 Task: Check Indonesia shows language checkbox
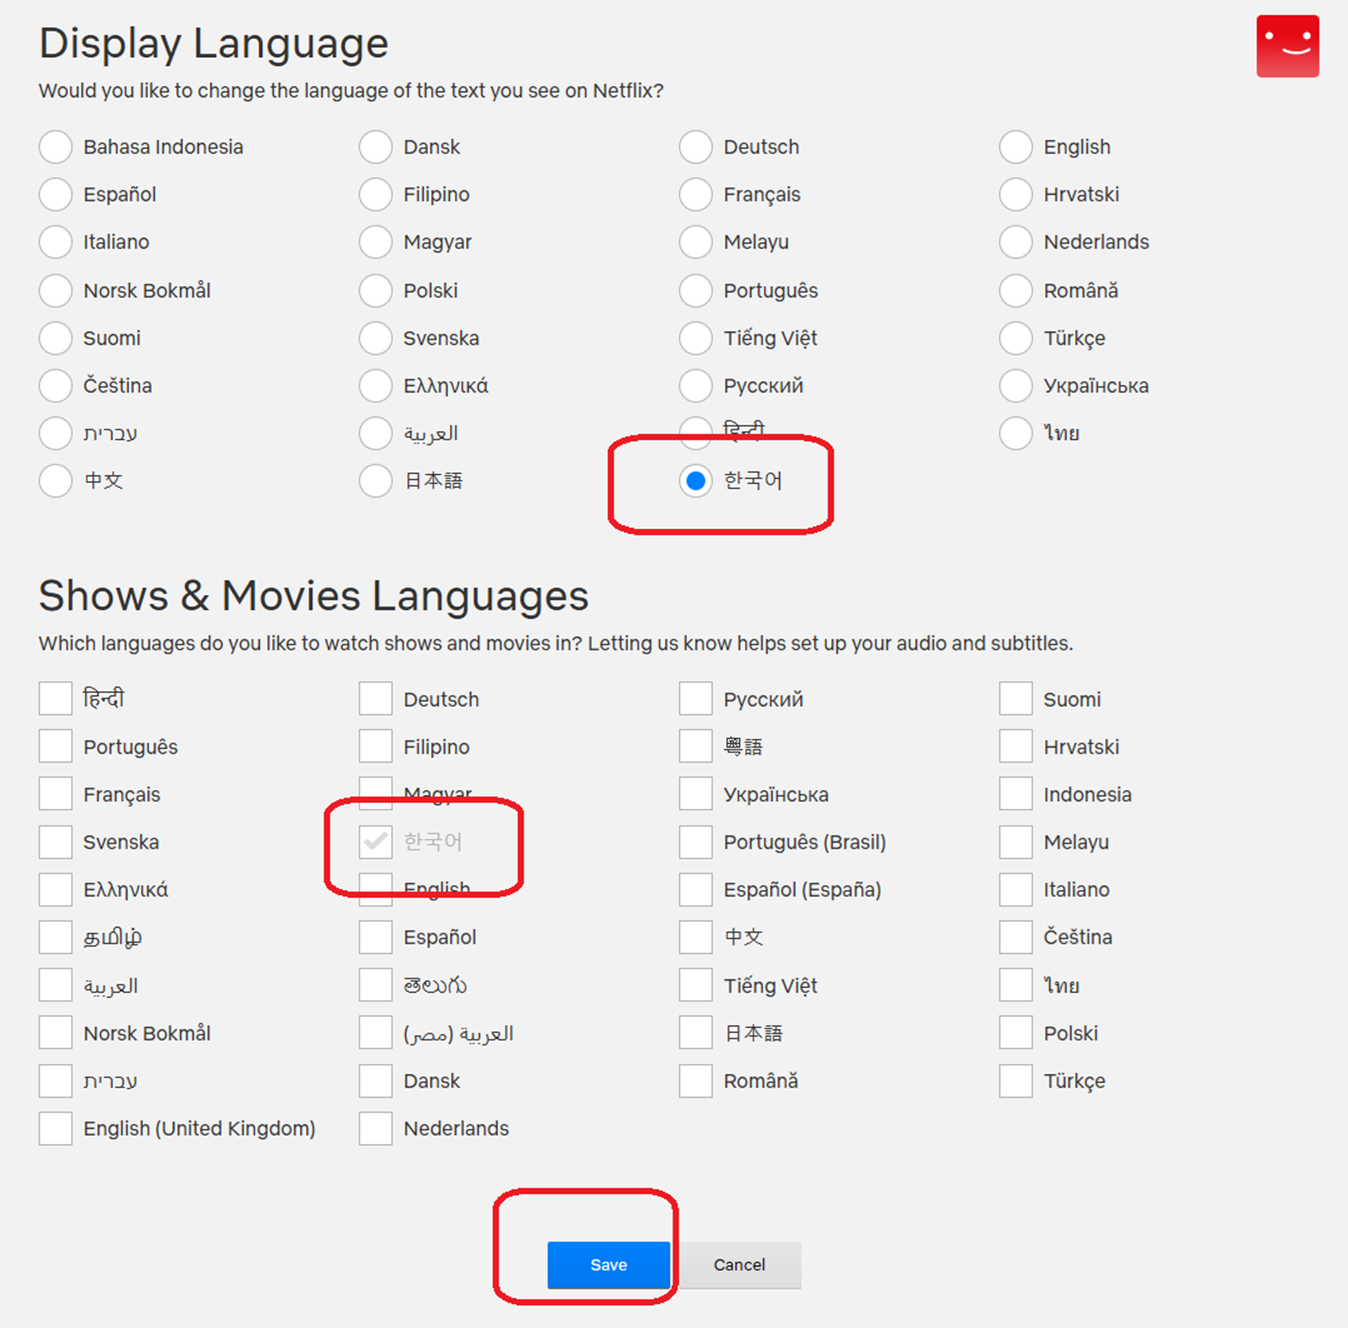1015,794
